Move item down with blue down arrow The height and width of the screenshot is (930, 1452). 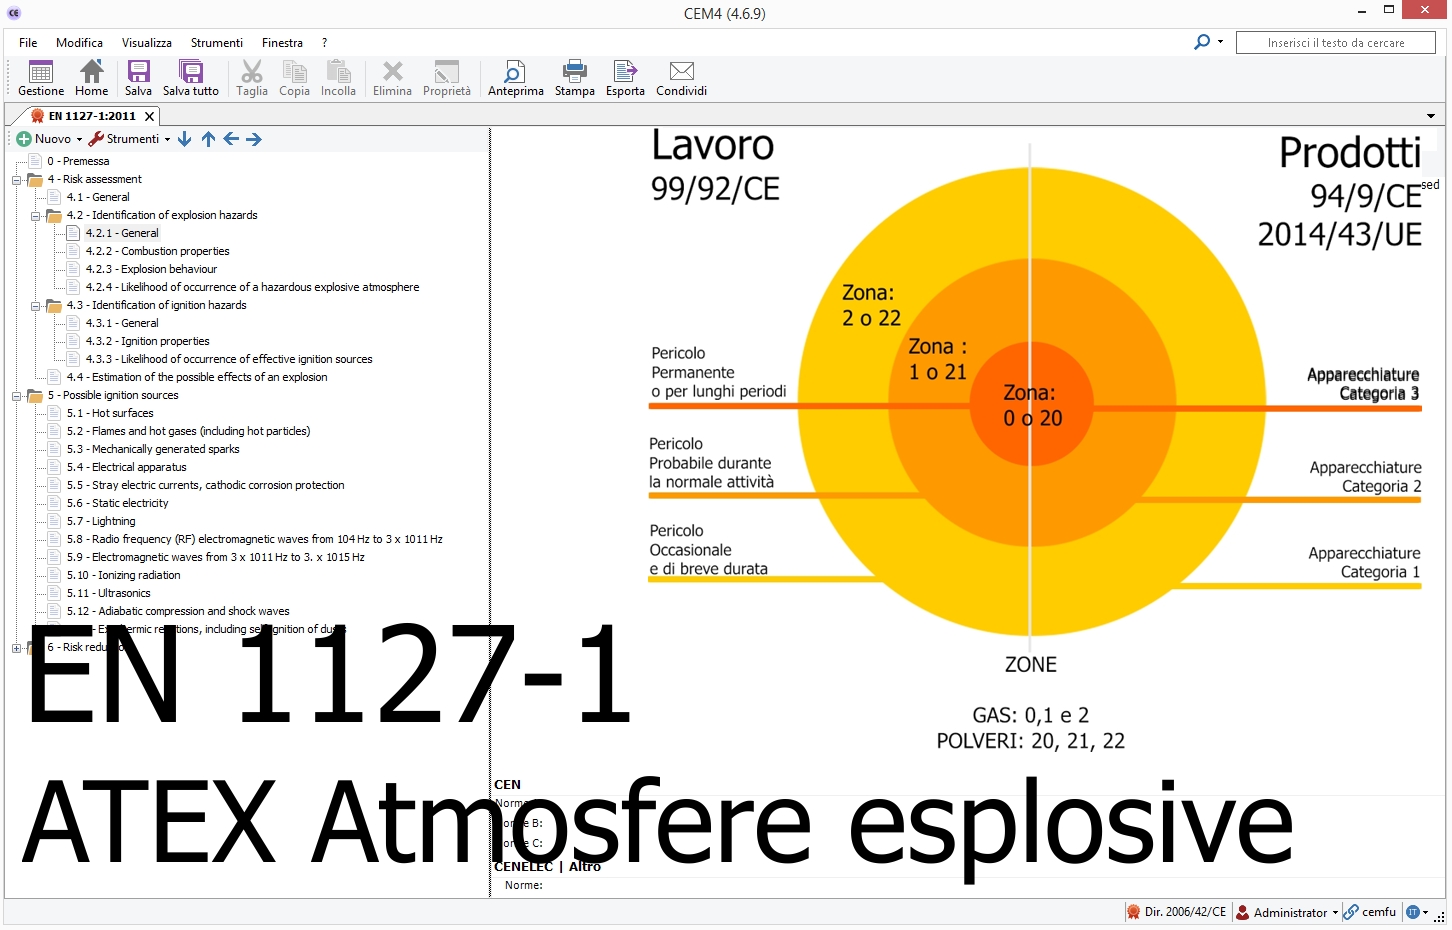pos(185,139)
